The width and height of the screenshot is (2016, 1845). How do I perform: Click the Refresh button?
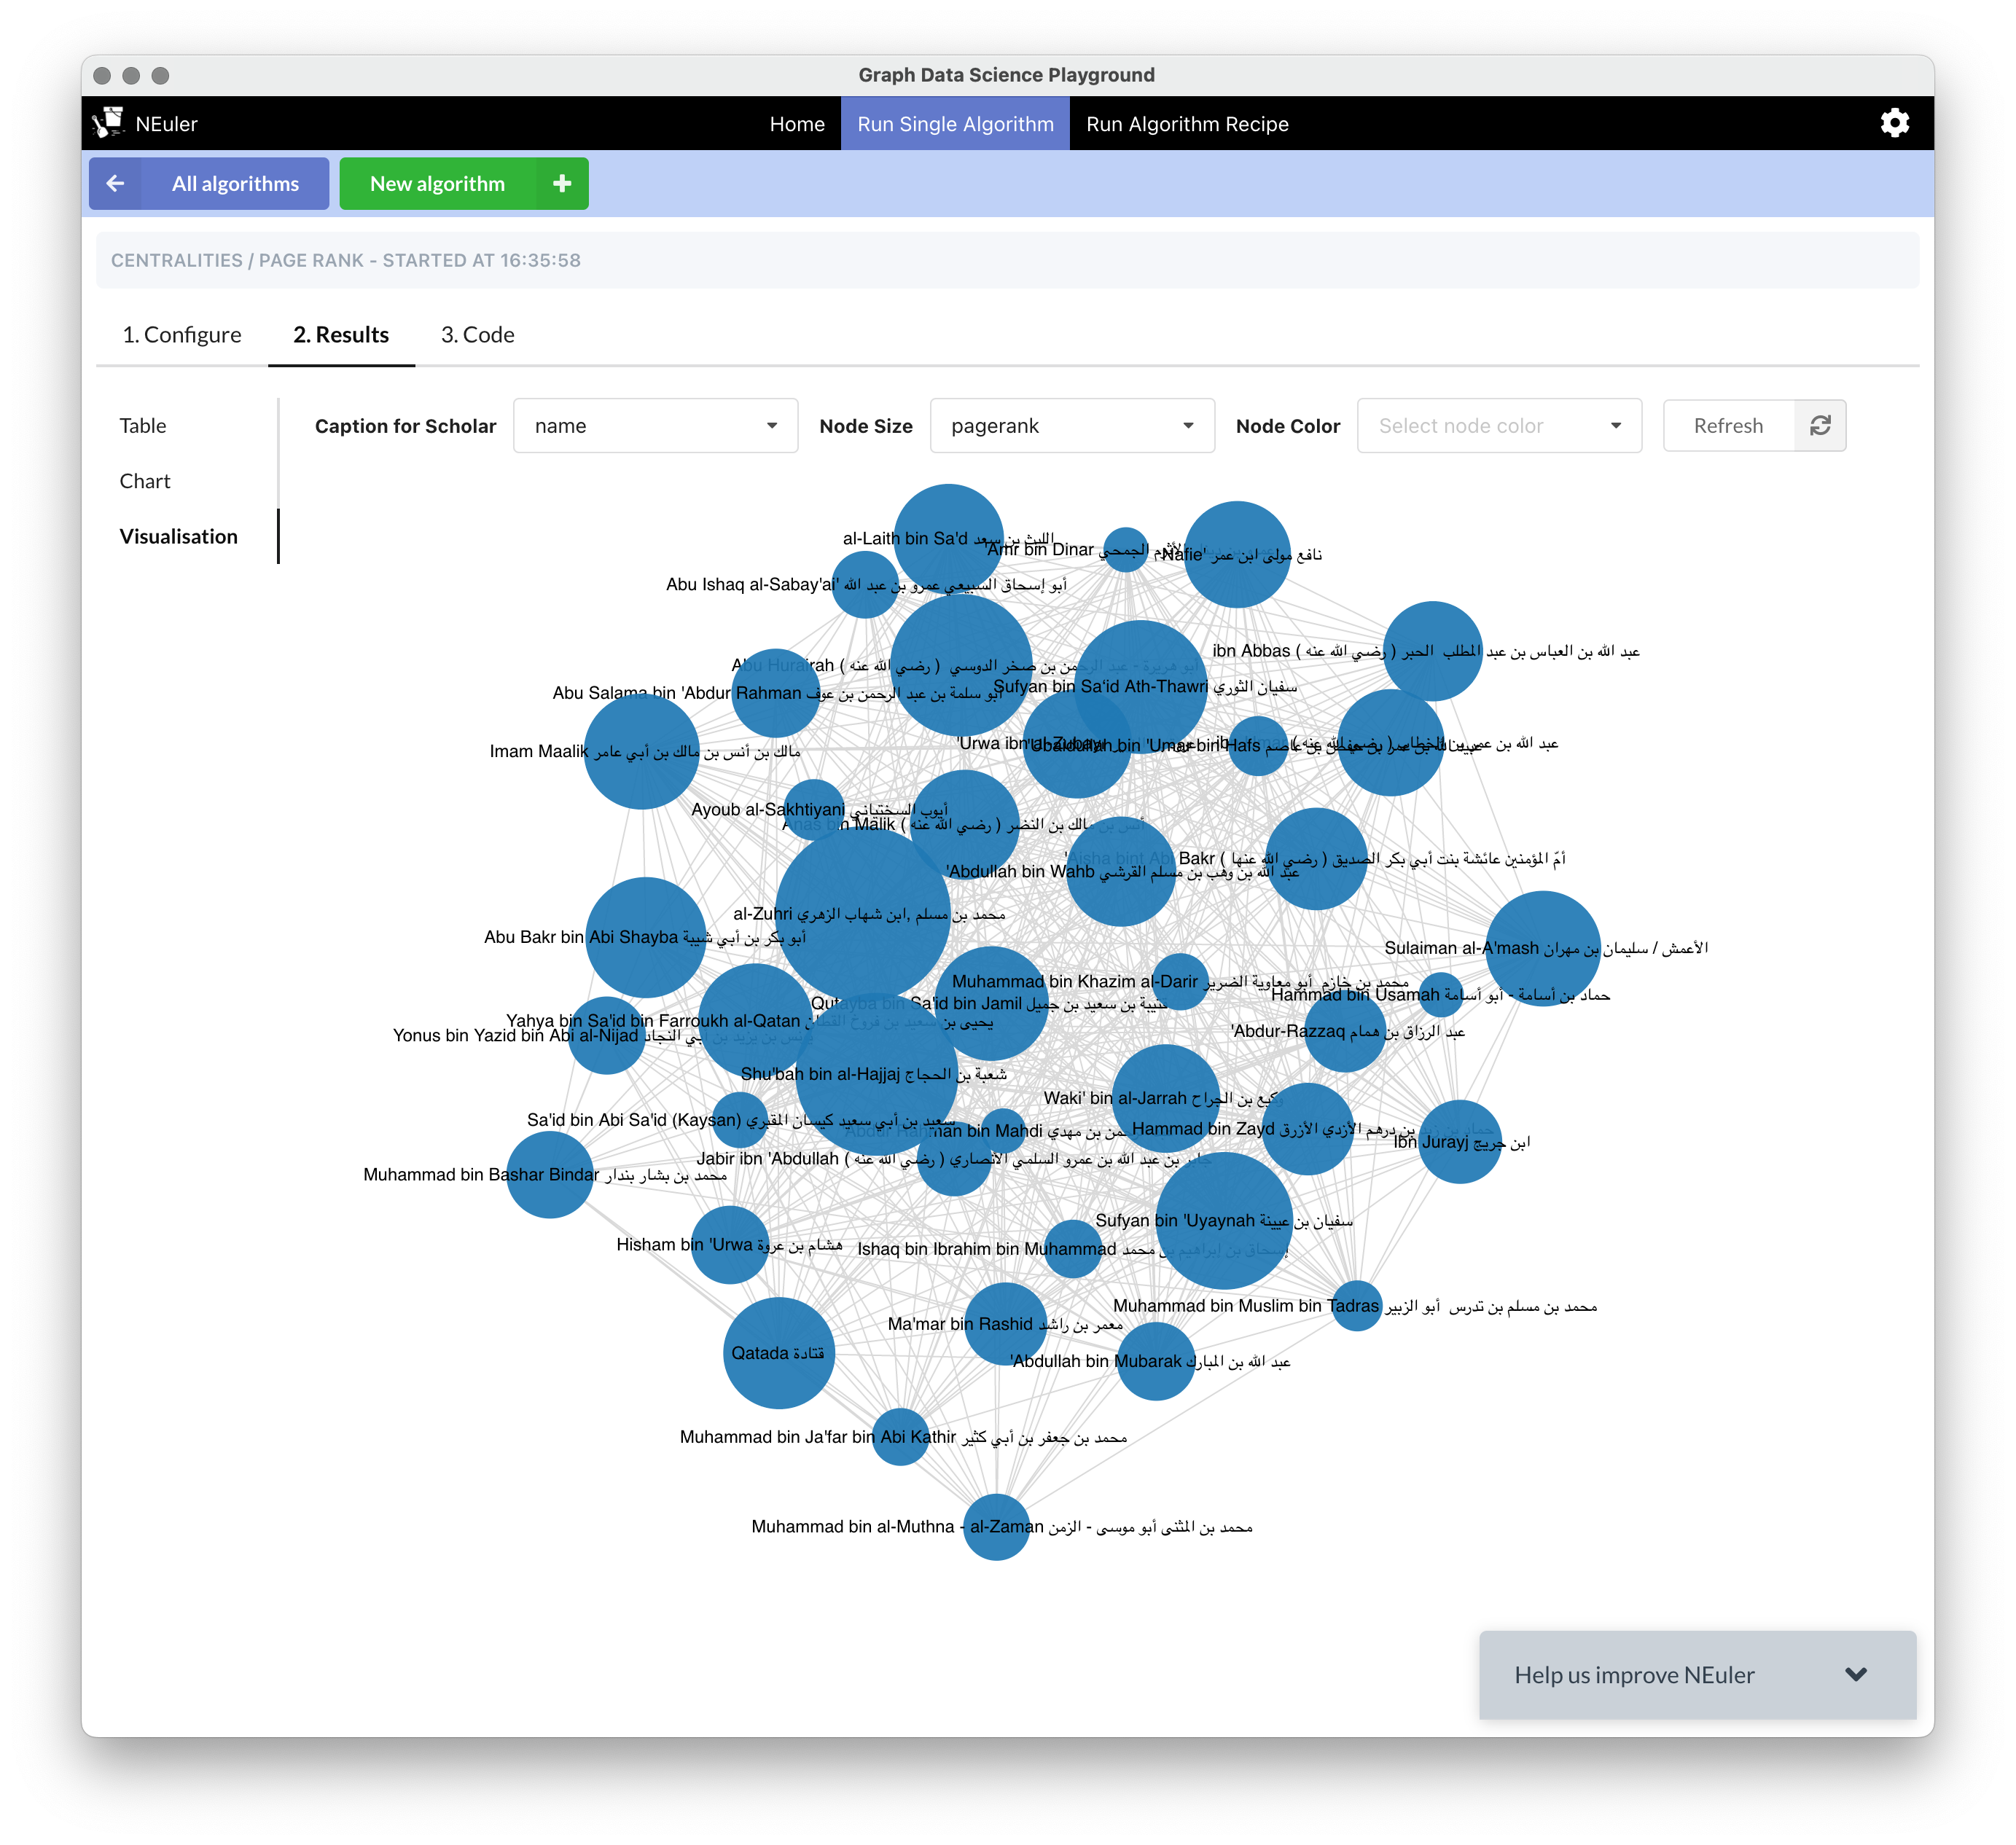coord(1728,426)
